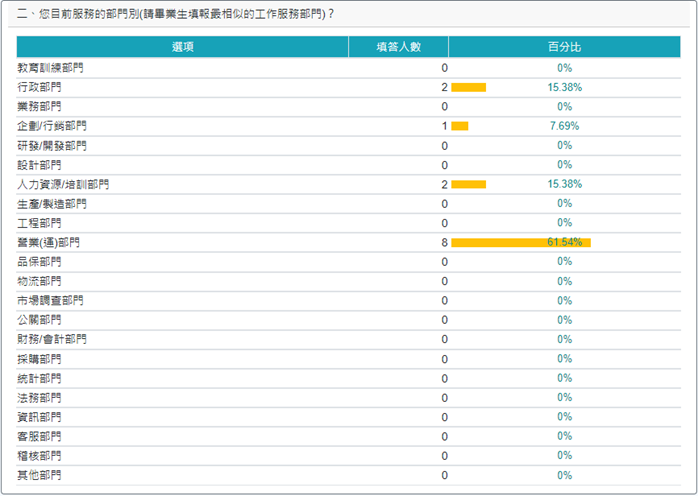Click the 7.69% percentage value
The height and width of the screenshot is (496, 698).
pos(565,126)
